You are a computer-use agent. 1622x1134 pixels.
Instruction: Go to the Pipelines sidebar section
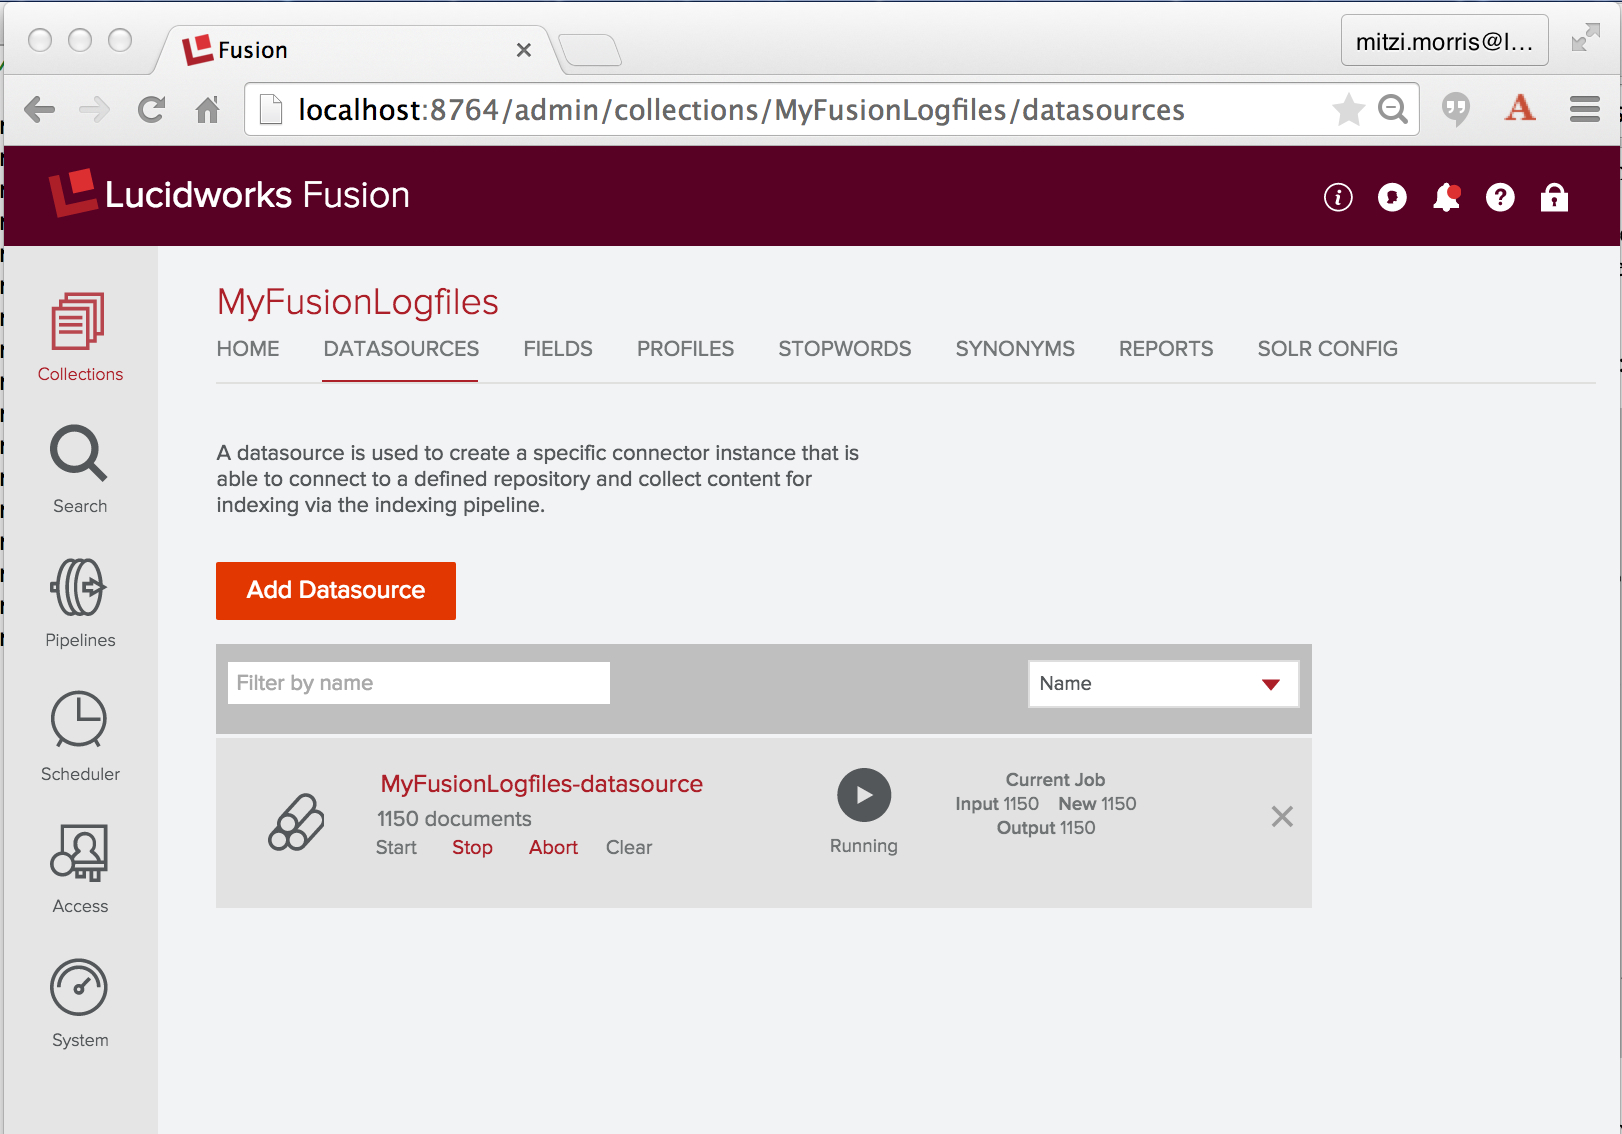point(79,603)
